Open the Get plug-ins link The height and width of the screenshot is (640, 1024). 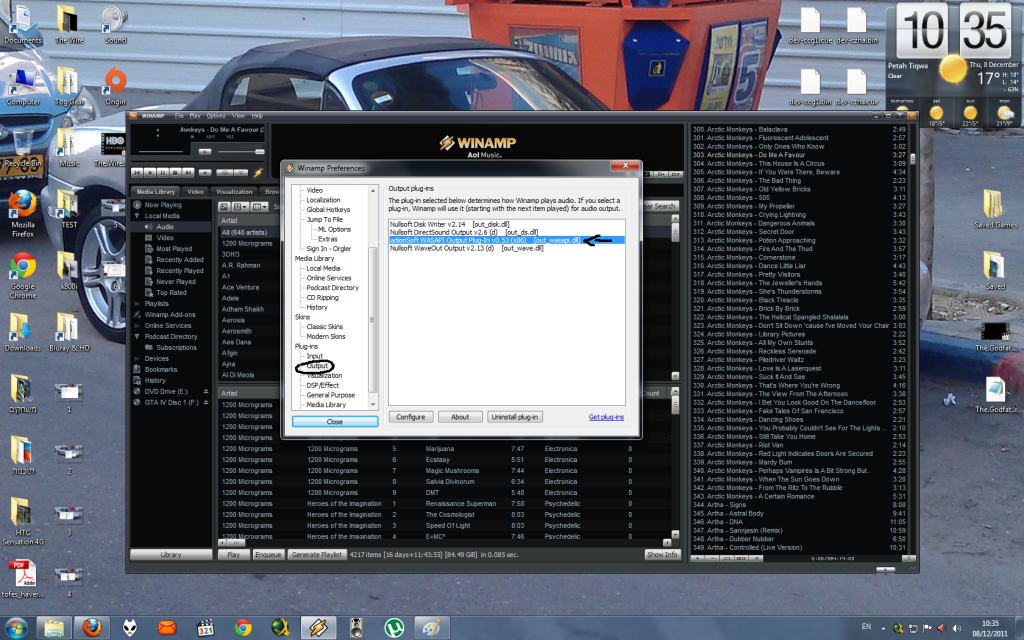click(606, 417)
